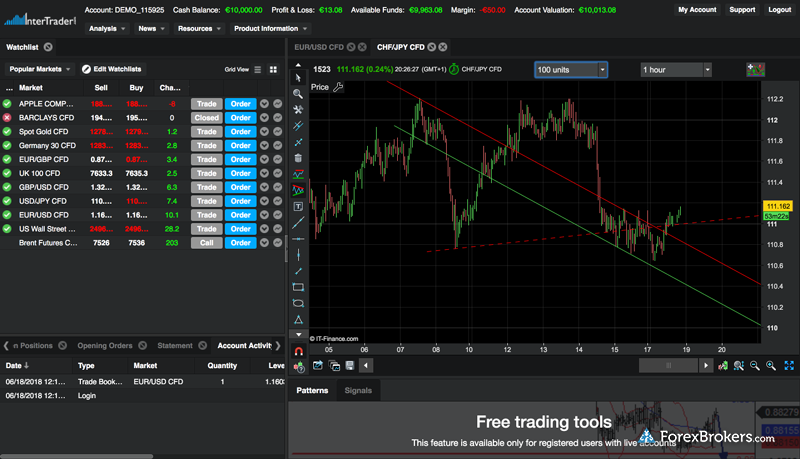Open the Patterns tab
Screen dimensions: 800x459
point(312,391)
